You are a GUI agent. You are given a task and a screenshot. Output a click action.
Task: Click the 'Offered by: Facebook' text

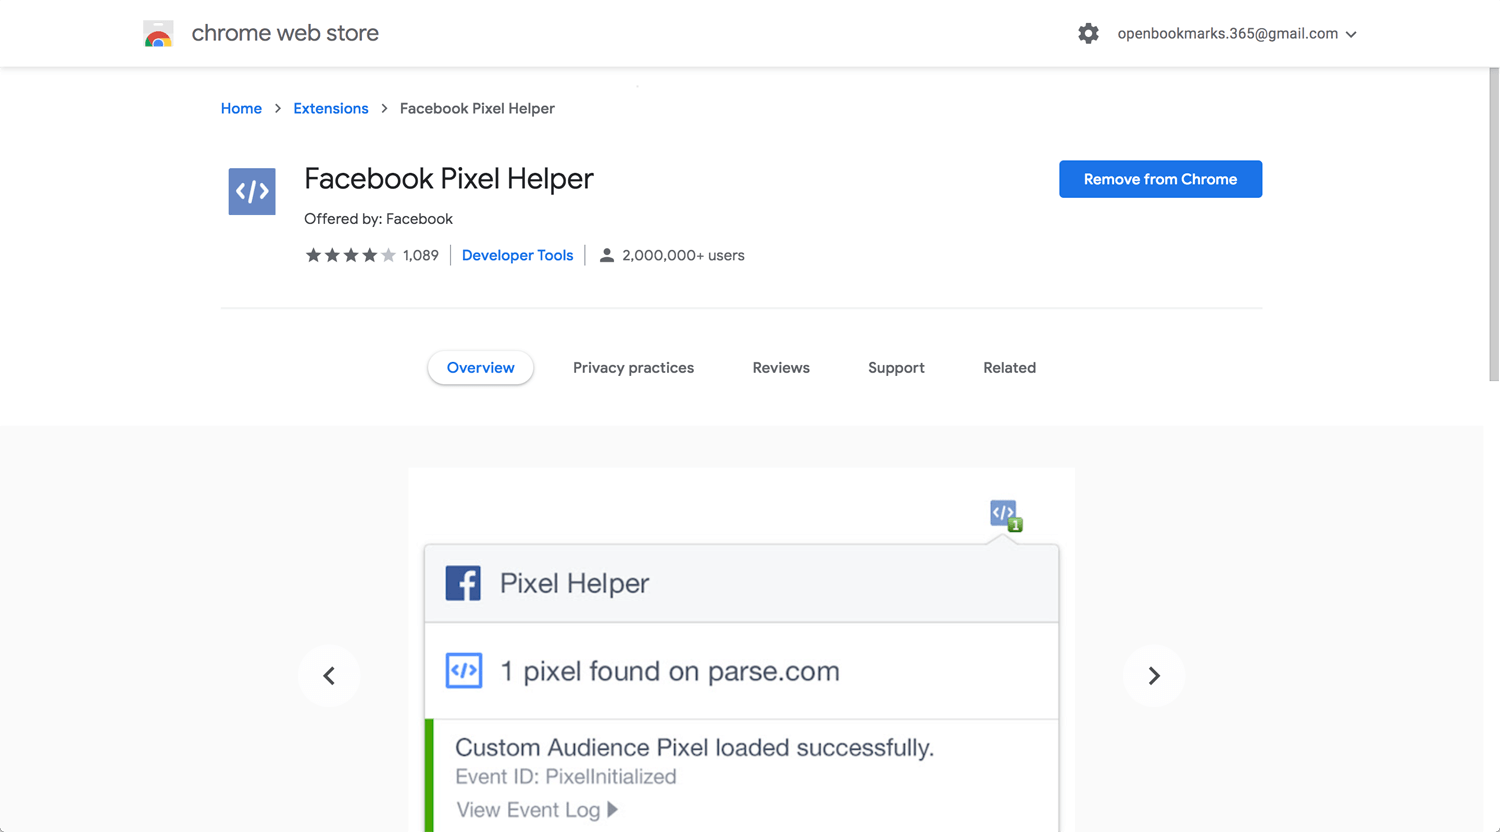(378, 219)
